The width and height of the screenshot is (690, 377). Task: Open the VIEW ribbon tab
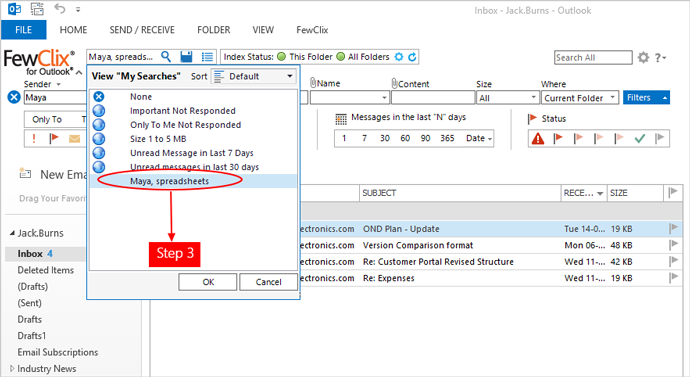263,30
